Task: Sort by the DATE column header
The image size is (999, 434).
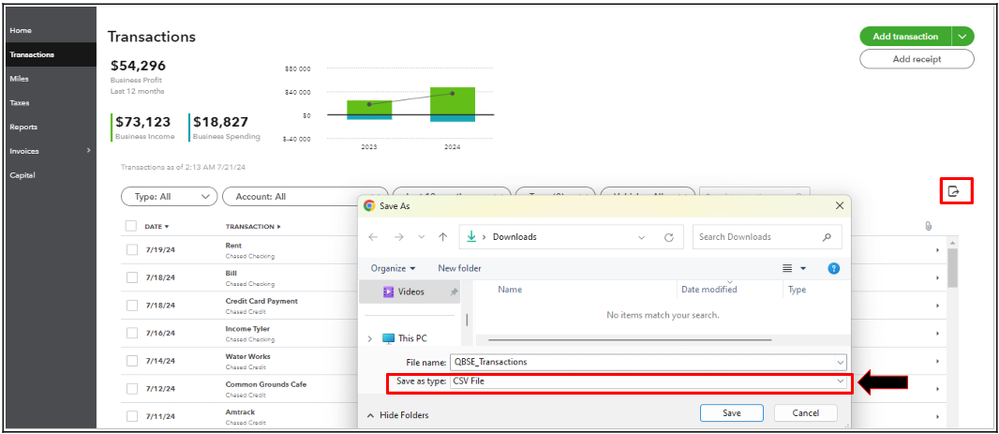Action: 157,226
